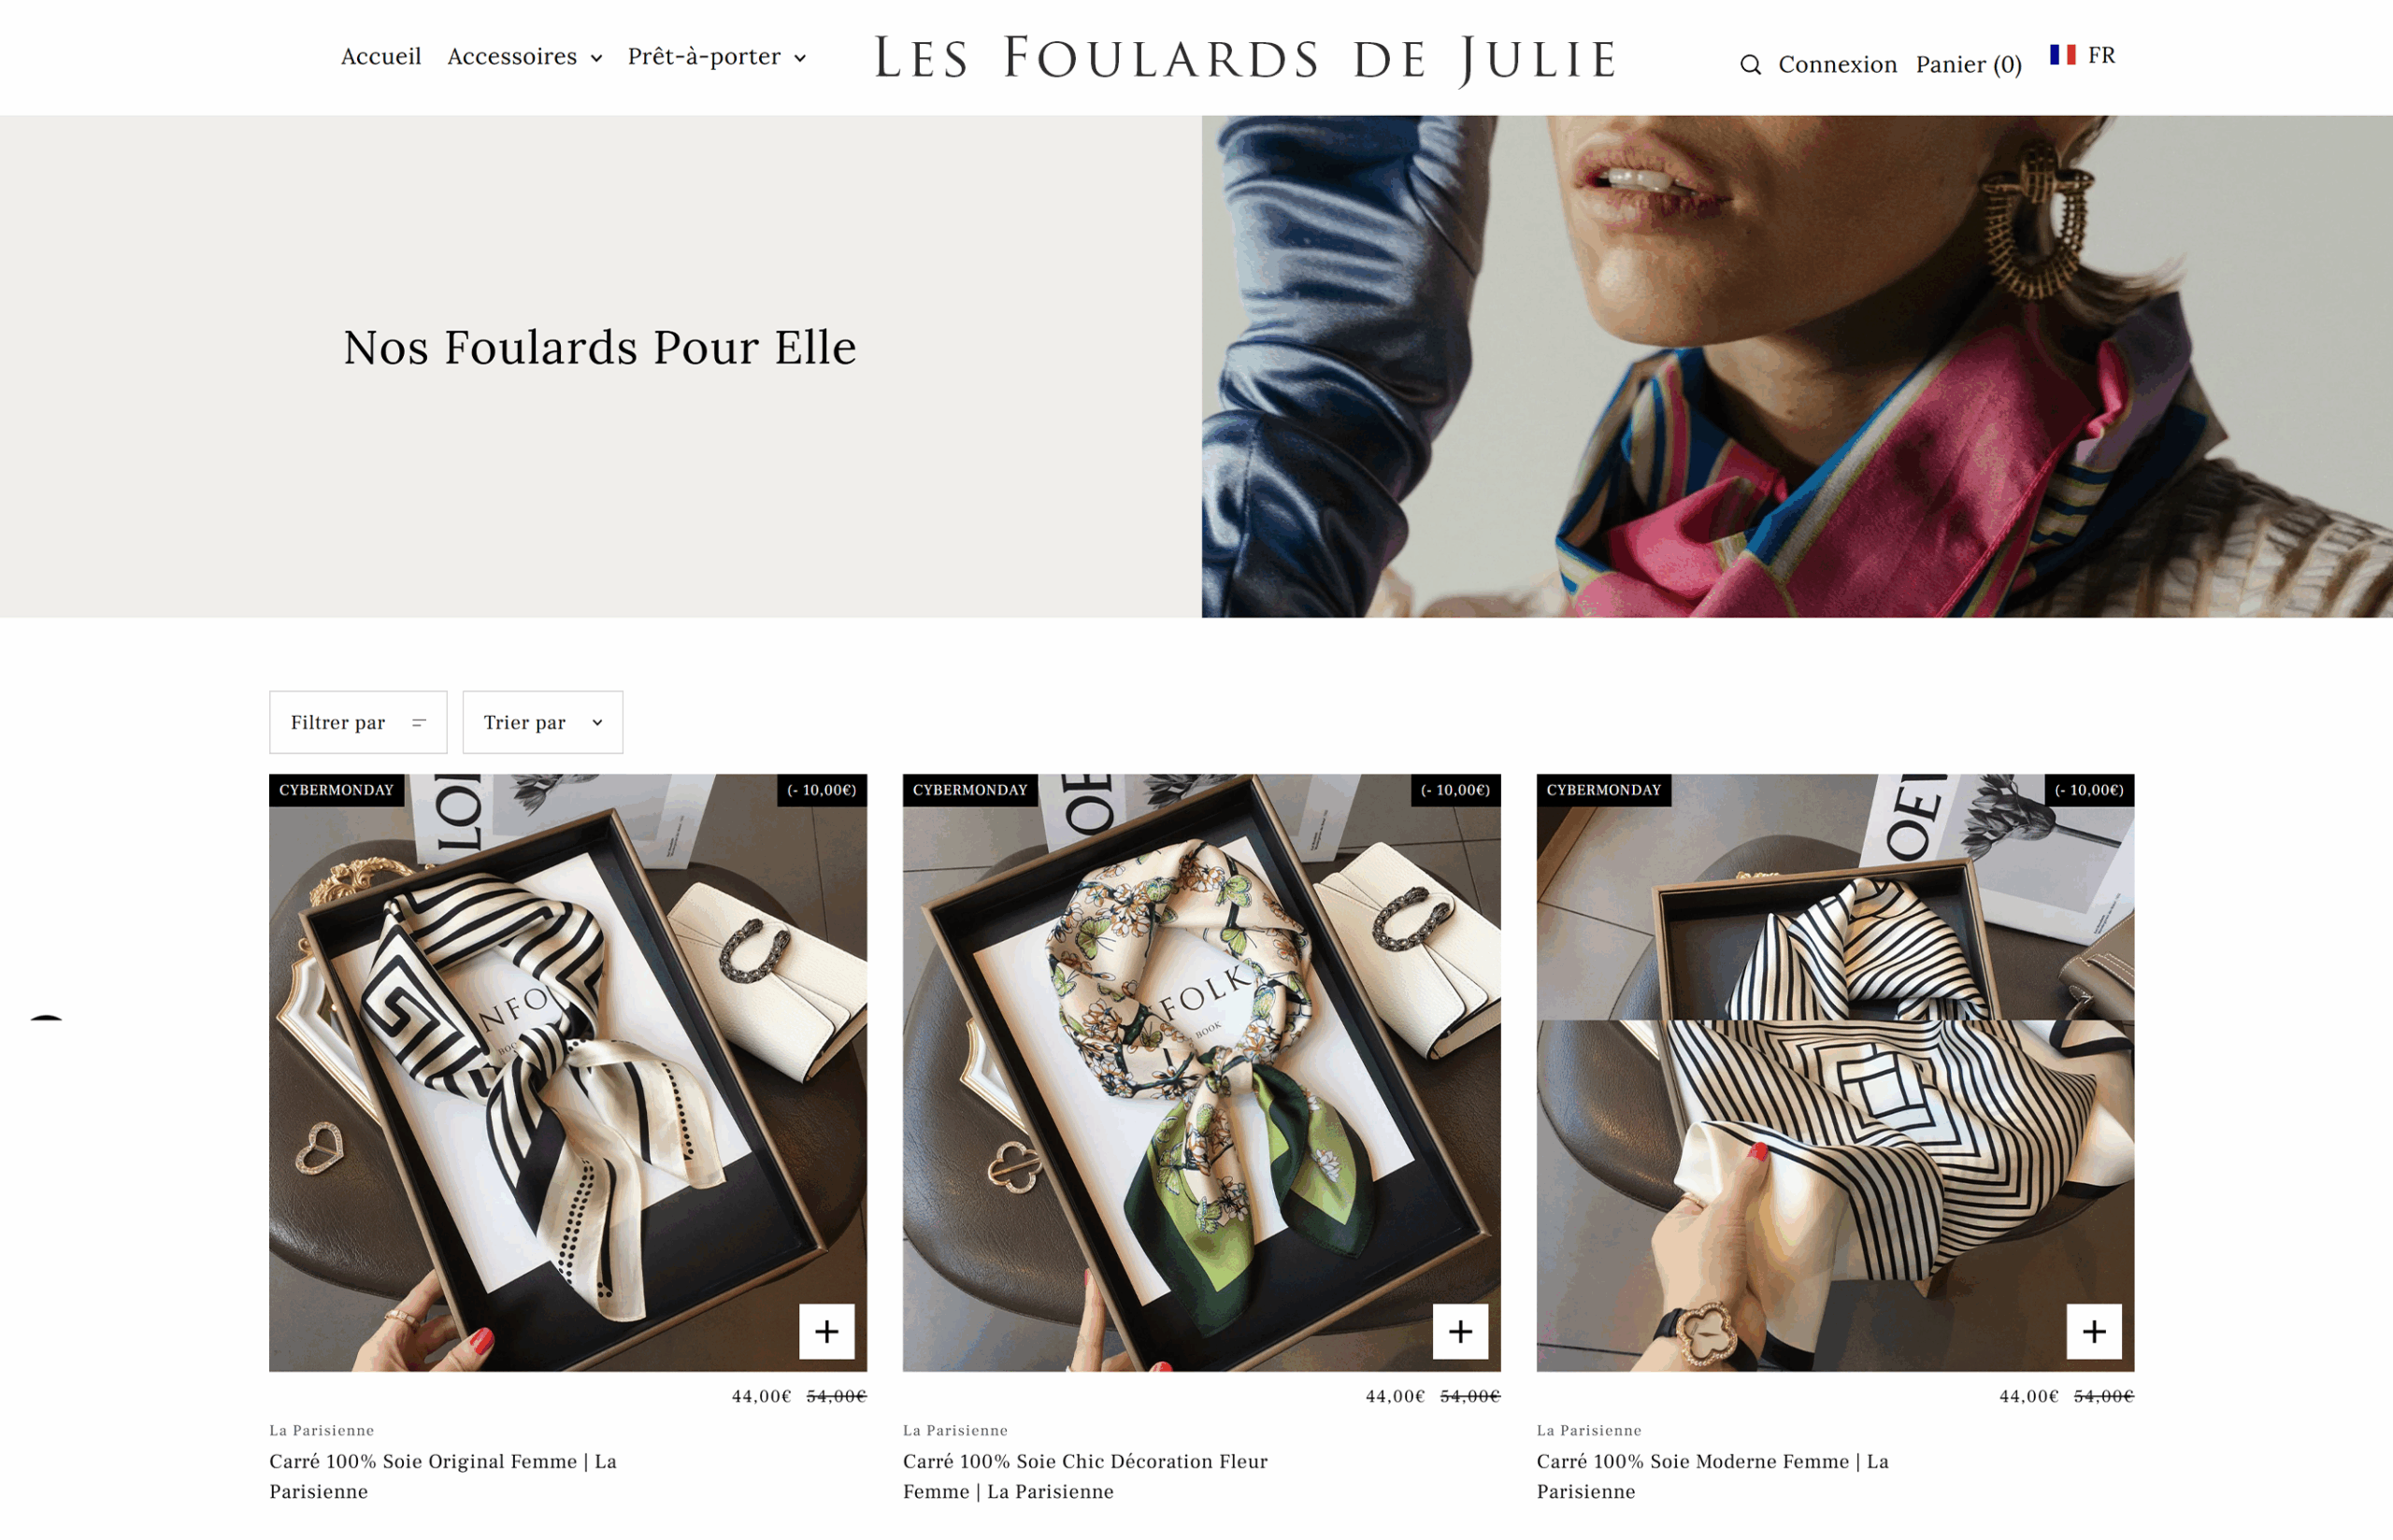Click La Parisienne brand under Moderne scarf

1588,1430
